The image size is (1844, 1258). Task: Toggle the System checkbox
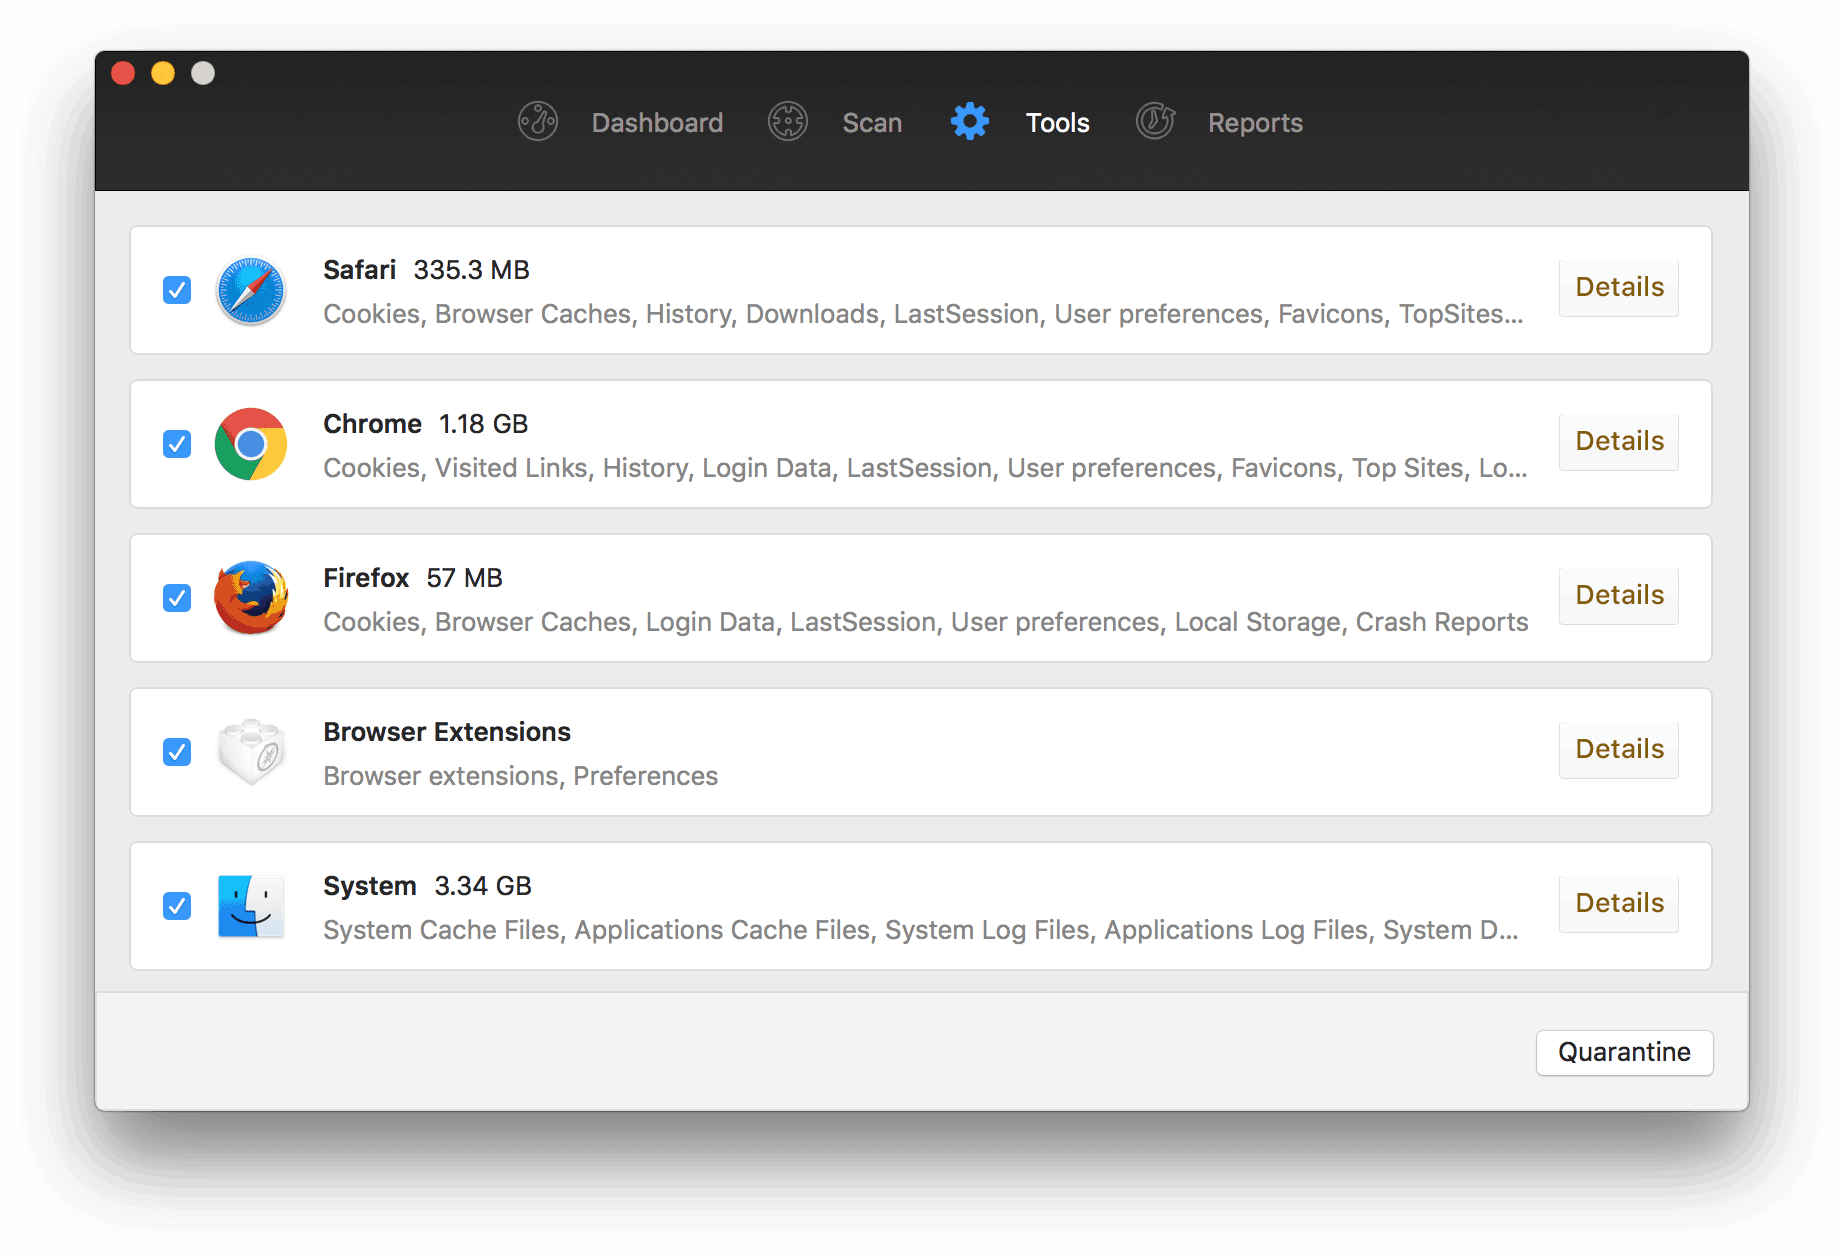click(177, 906)
